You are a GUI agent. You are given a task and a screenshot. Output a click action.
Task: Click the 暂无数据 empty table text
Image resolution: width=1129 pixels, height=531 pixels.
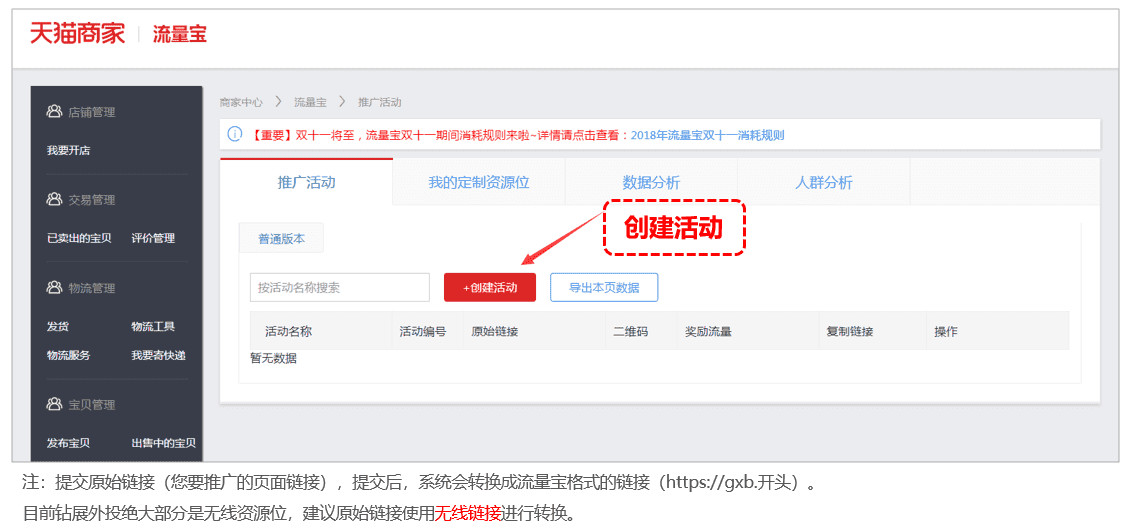coord(273,358)
